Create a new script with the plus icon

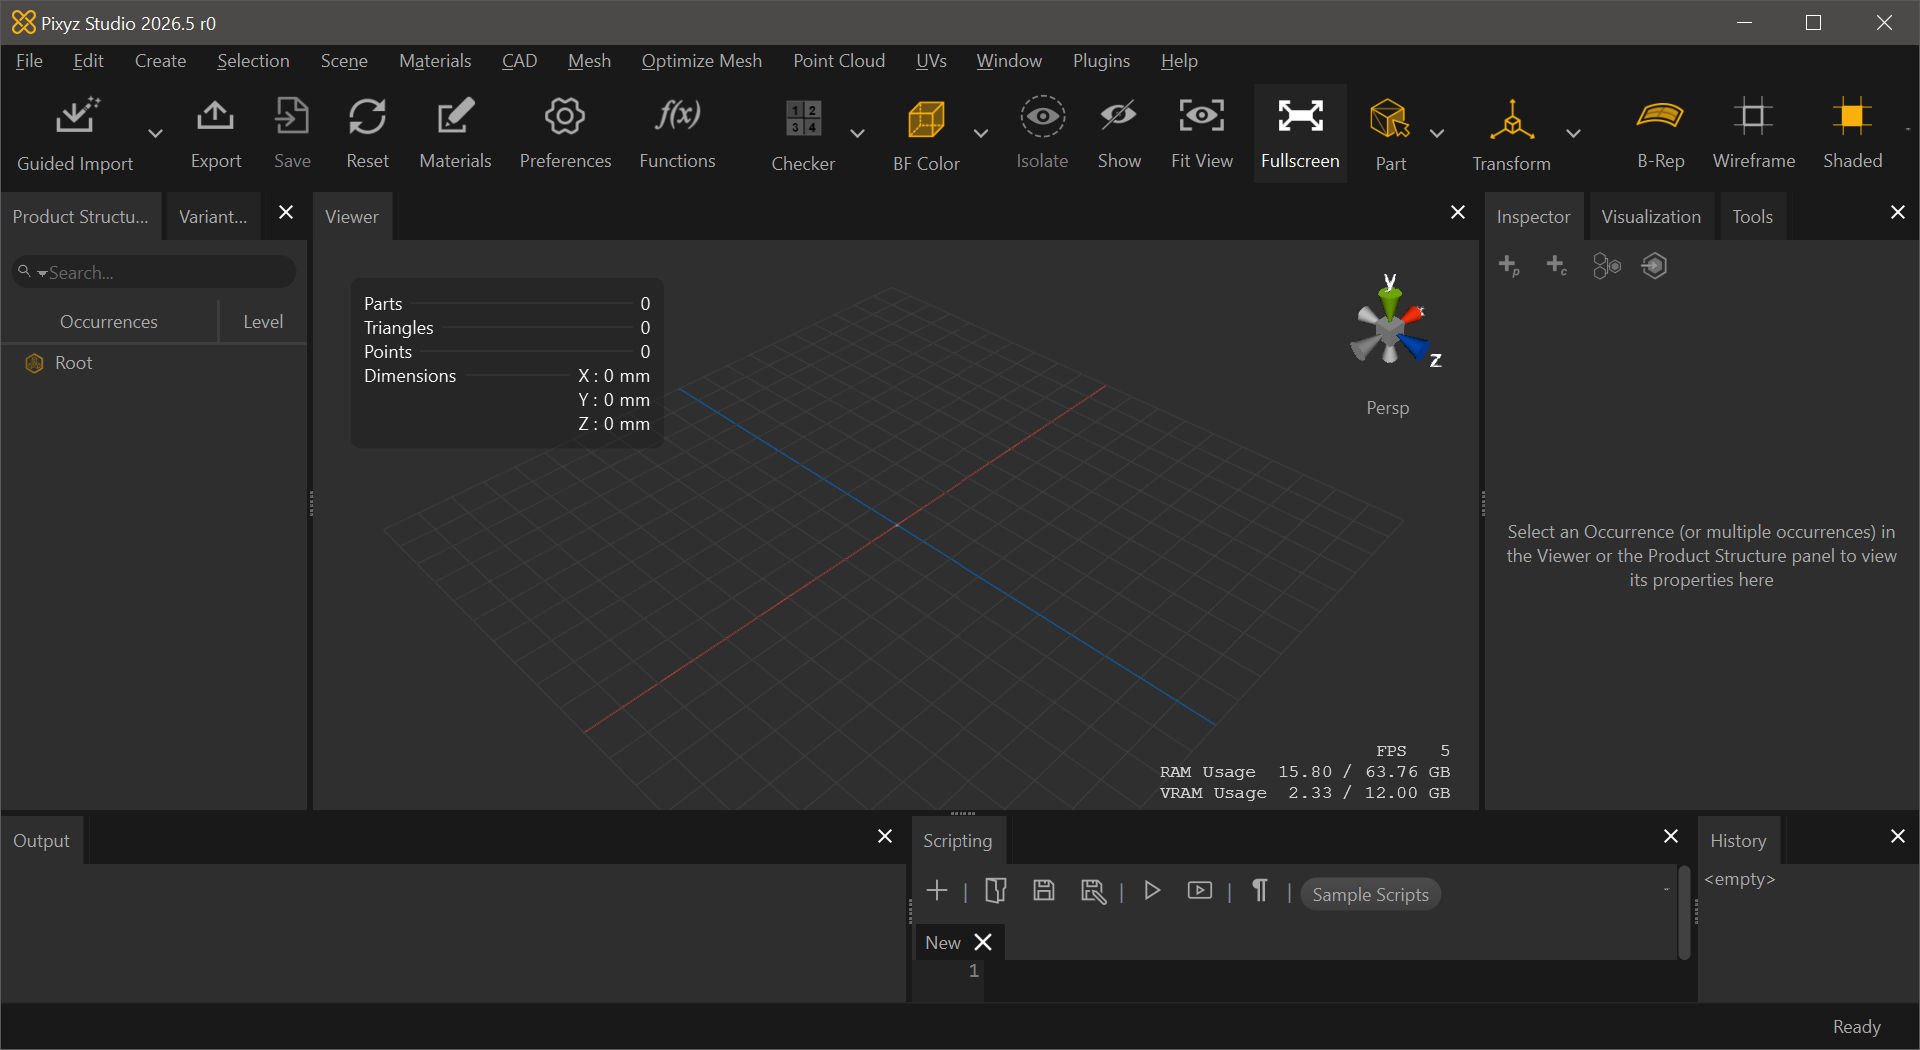937,890
